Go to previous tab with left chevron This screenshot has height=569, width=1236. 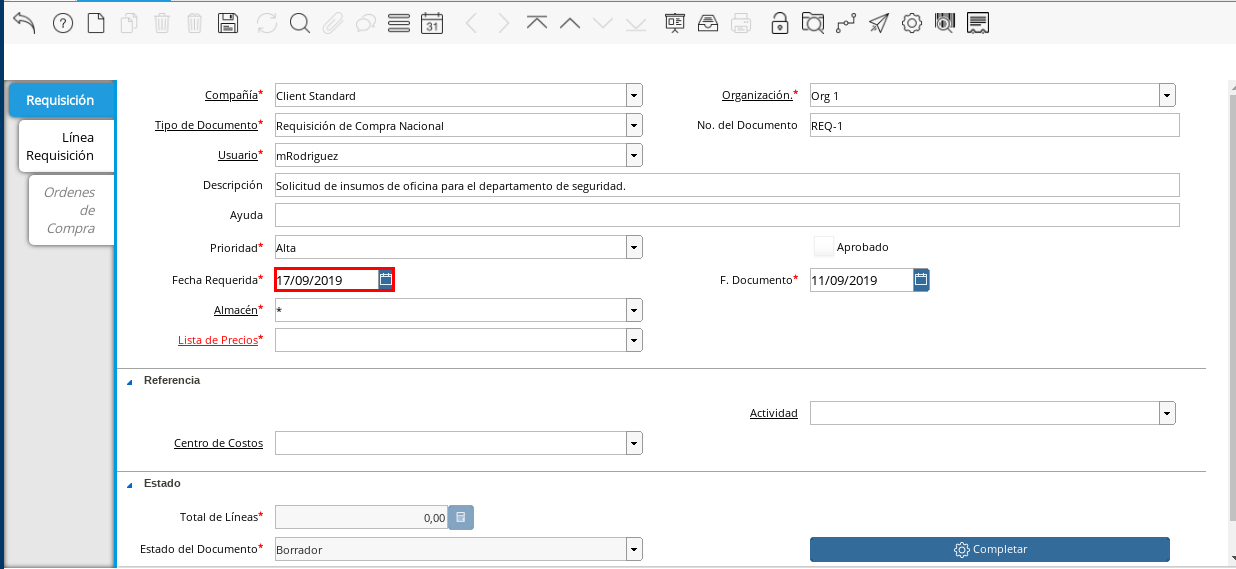coord(471,23)
